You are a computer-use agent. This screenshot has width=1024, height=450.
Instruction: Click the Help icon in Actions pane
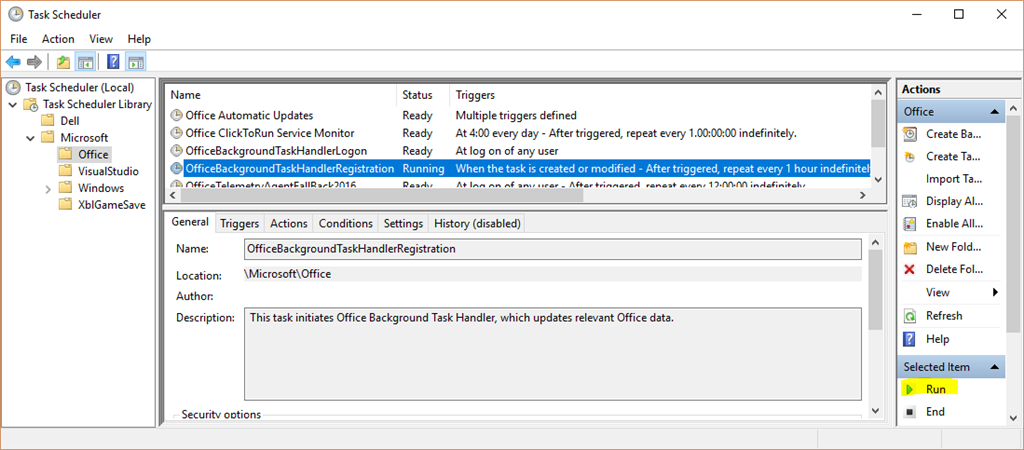coord(910,339)
